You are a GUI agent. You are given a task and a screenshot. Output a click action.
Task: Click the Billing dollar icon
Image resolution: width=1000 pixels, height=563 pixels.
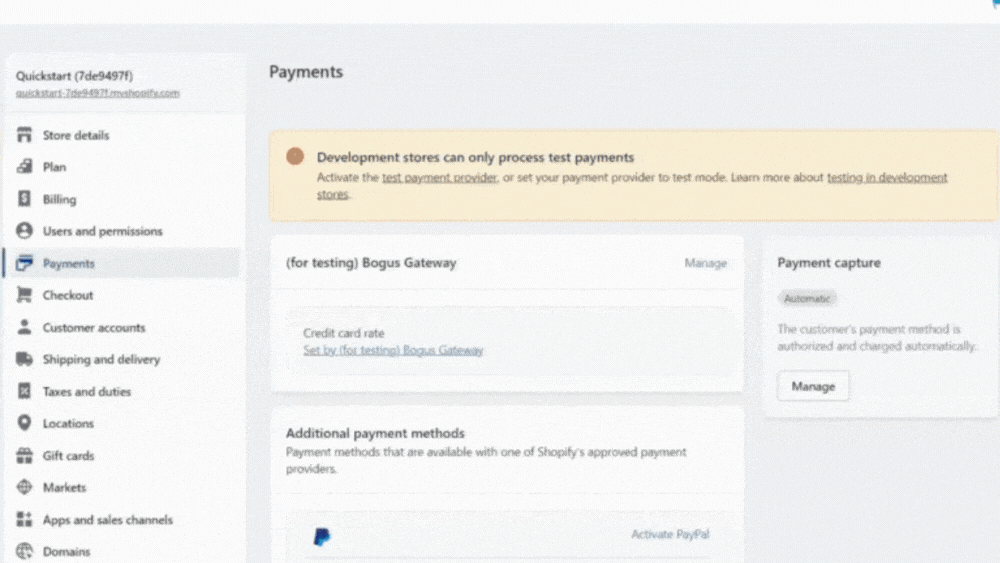[x=24, y=198]
